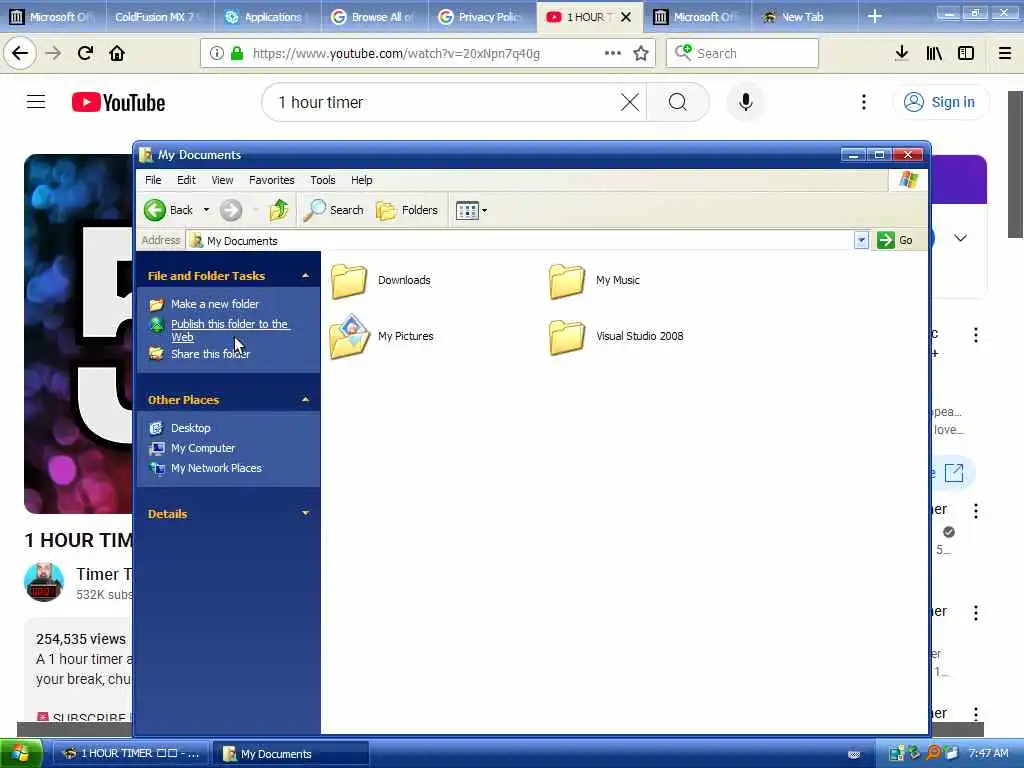Open the Tools menu in My Documents

point(323,180)
